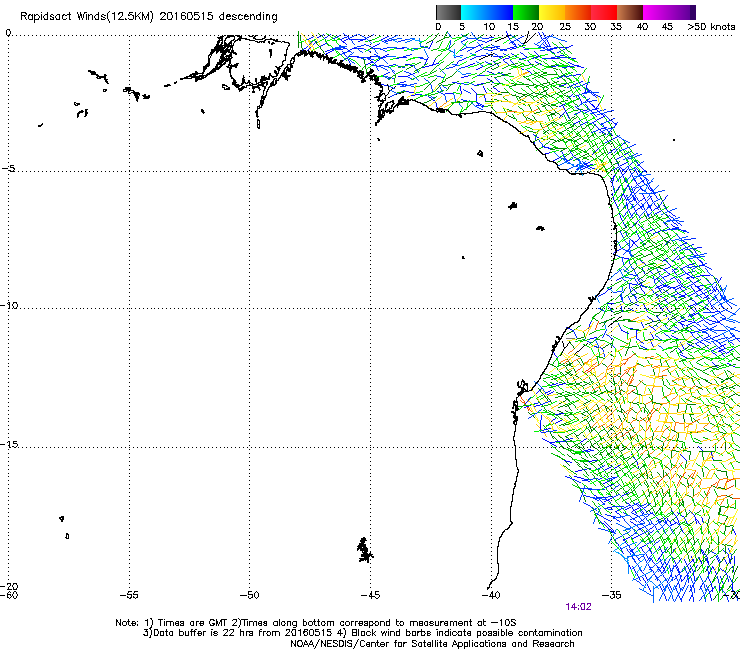Click the -45 longitude axis label
This screenshot has width=740, height=650.
(370, 595)
